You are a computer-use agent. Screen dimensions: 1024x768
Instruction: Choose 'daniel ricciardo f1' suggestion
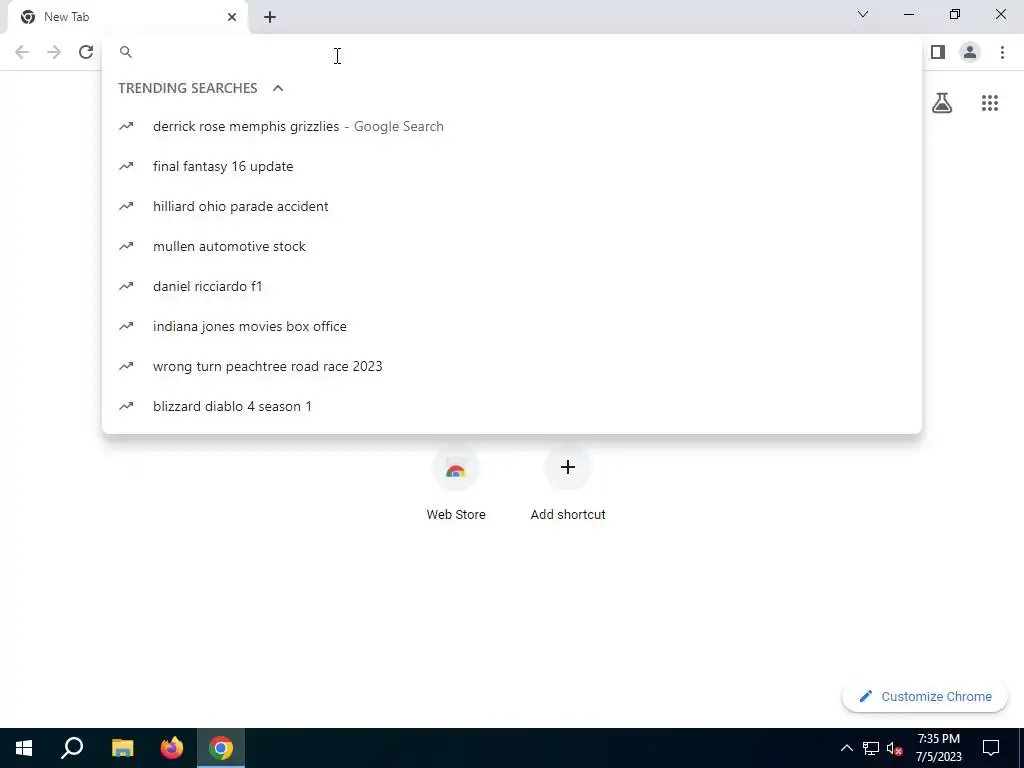[x=512, y=286]
